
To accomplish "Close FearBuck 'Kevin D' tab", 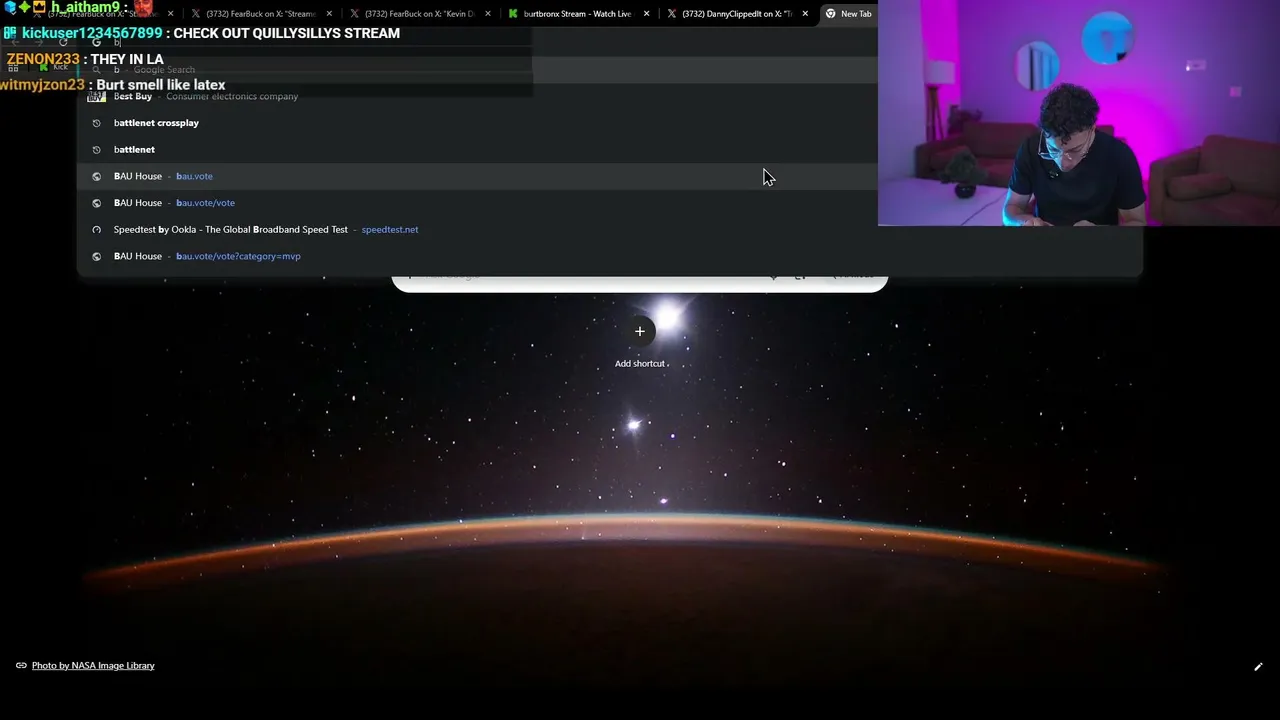I will 488,14.
